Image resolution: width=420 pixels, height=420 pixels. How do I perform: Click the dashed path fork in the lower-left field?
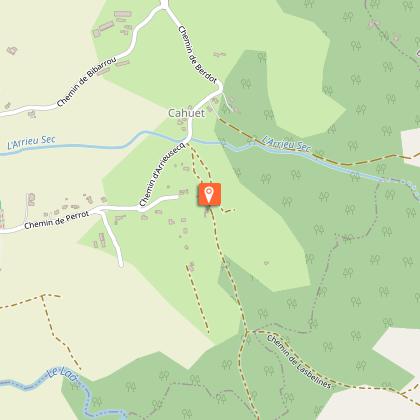coord(42,296)
